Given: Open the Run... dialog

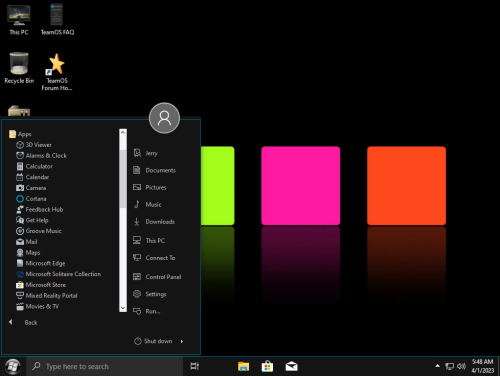Looking at the screenshot, I should pos(147,311).
